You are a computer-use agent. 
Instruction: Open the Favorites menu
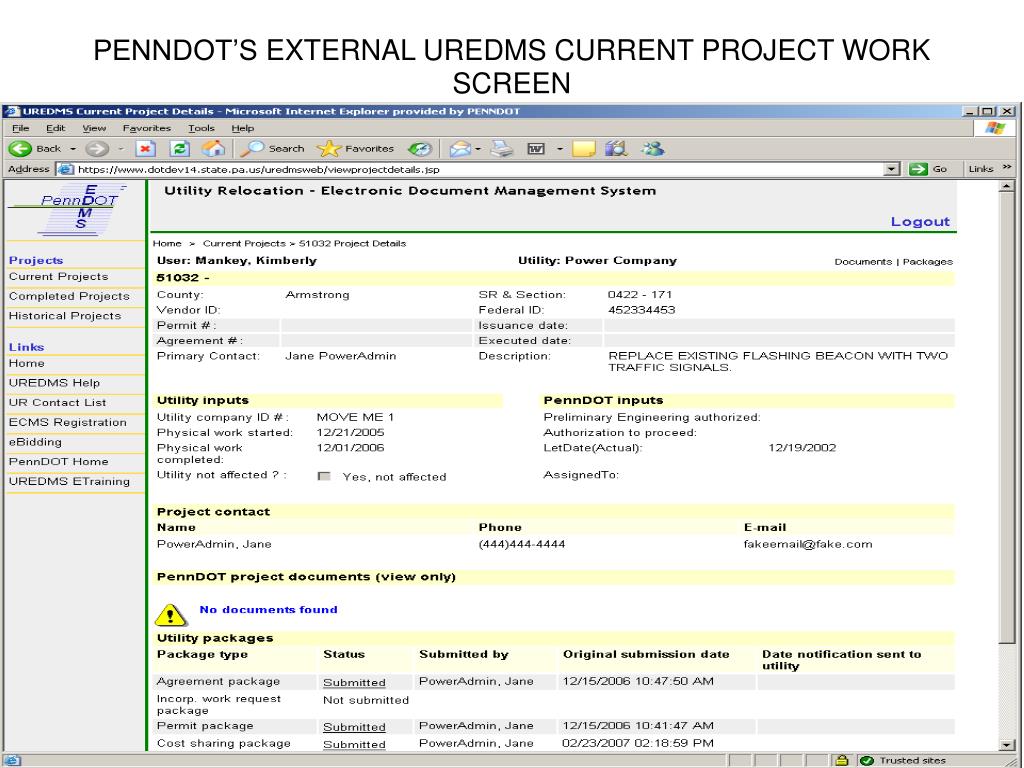(x=147, y=128)
